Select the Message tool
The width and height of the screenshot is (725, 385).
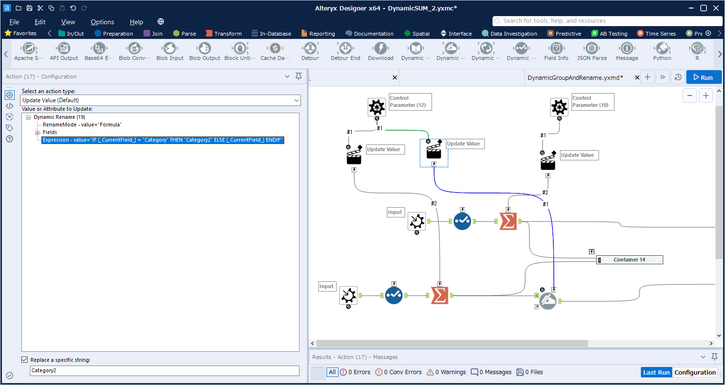[x=627, y=51]
